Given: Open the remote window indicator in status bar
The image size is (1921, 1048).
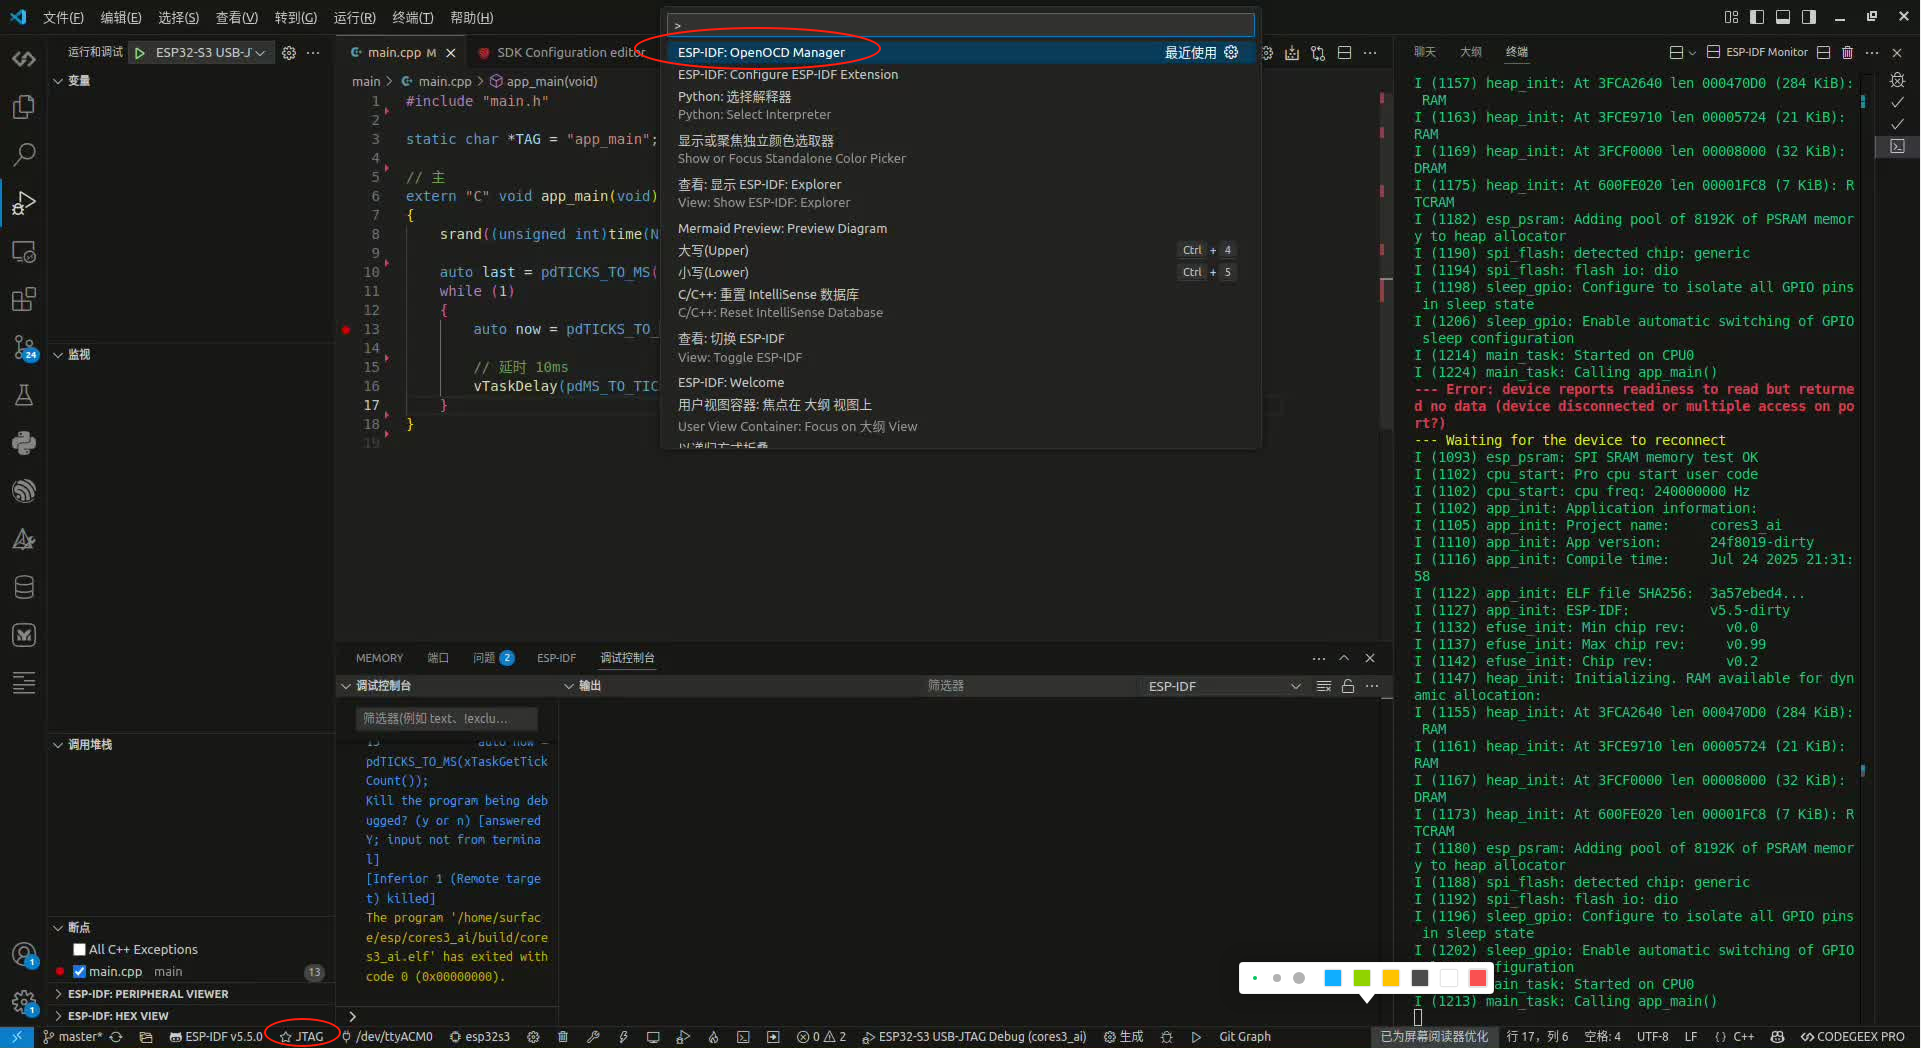Looking at the screenshot, I should (17, 1037).
